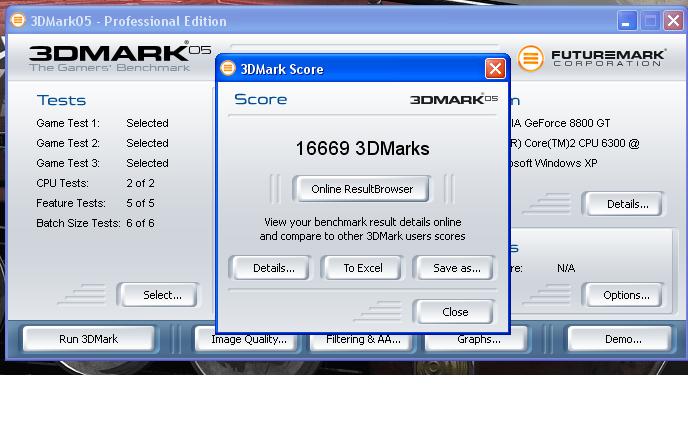Image resolution: width=688 pixels, height=432 pixels.
Task: Launch the Demo... button
Action: pyautogui.click(x=622, y=339)
